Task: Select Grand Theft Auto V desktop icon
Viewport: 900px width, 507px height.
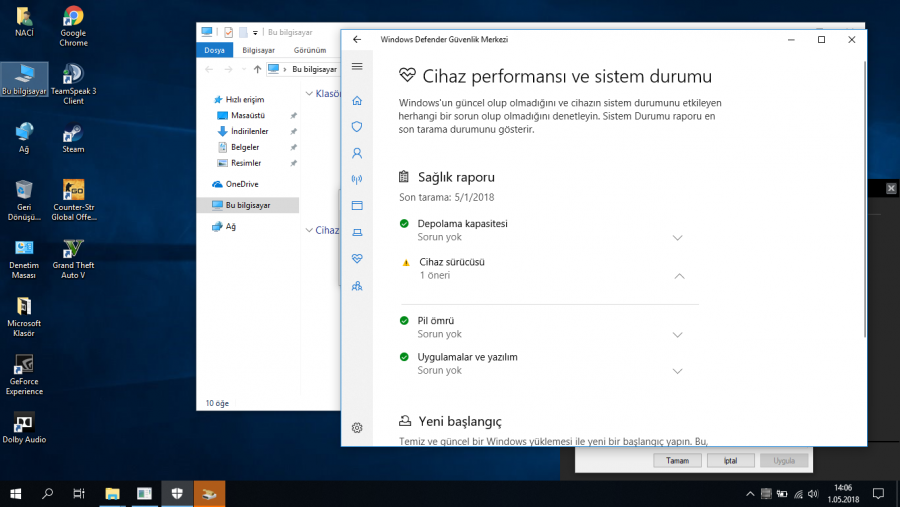Action: [x=73, y=258]
